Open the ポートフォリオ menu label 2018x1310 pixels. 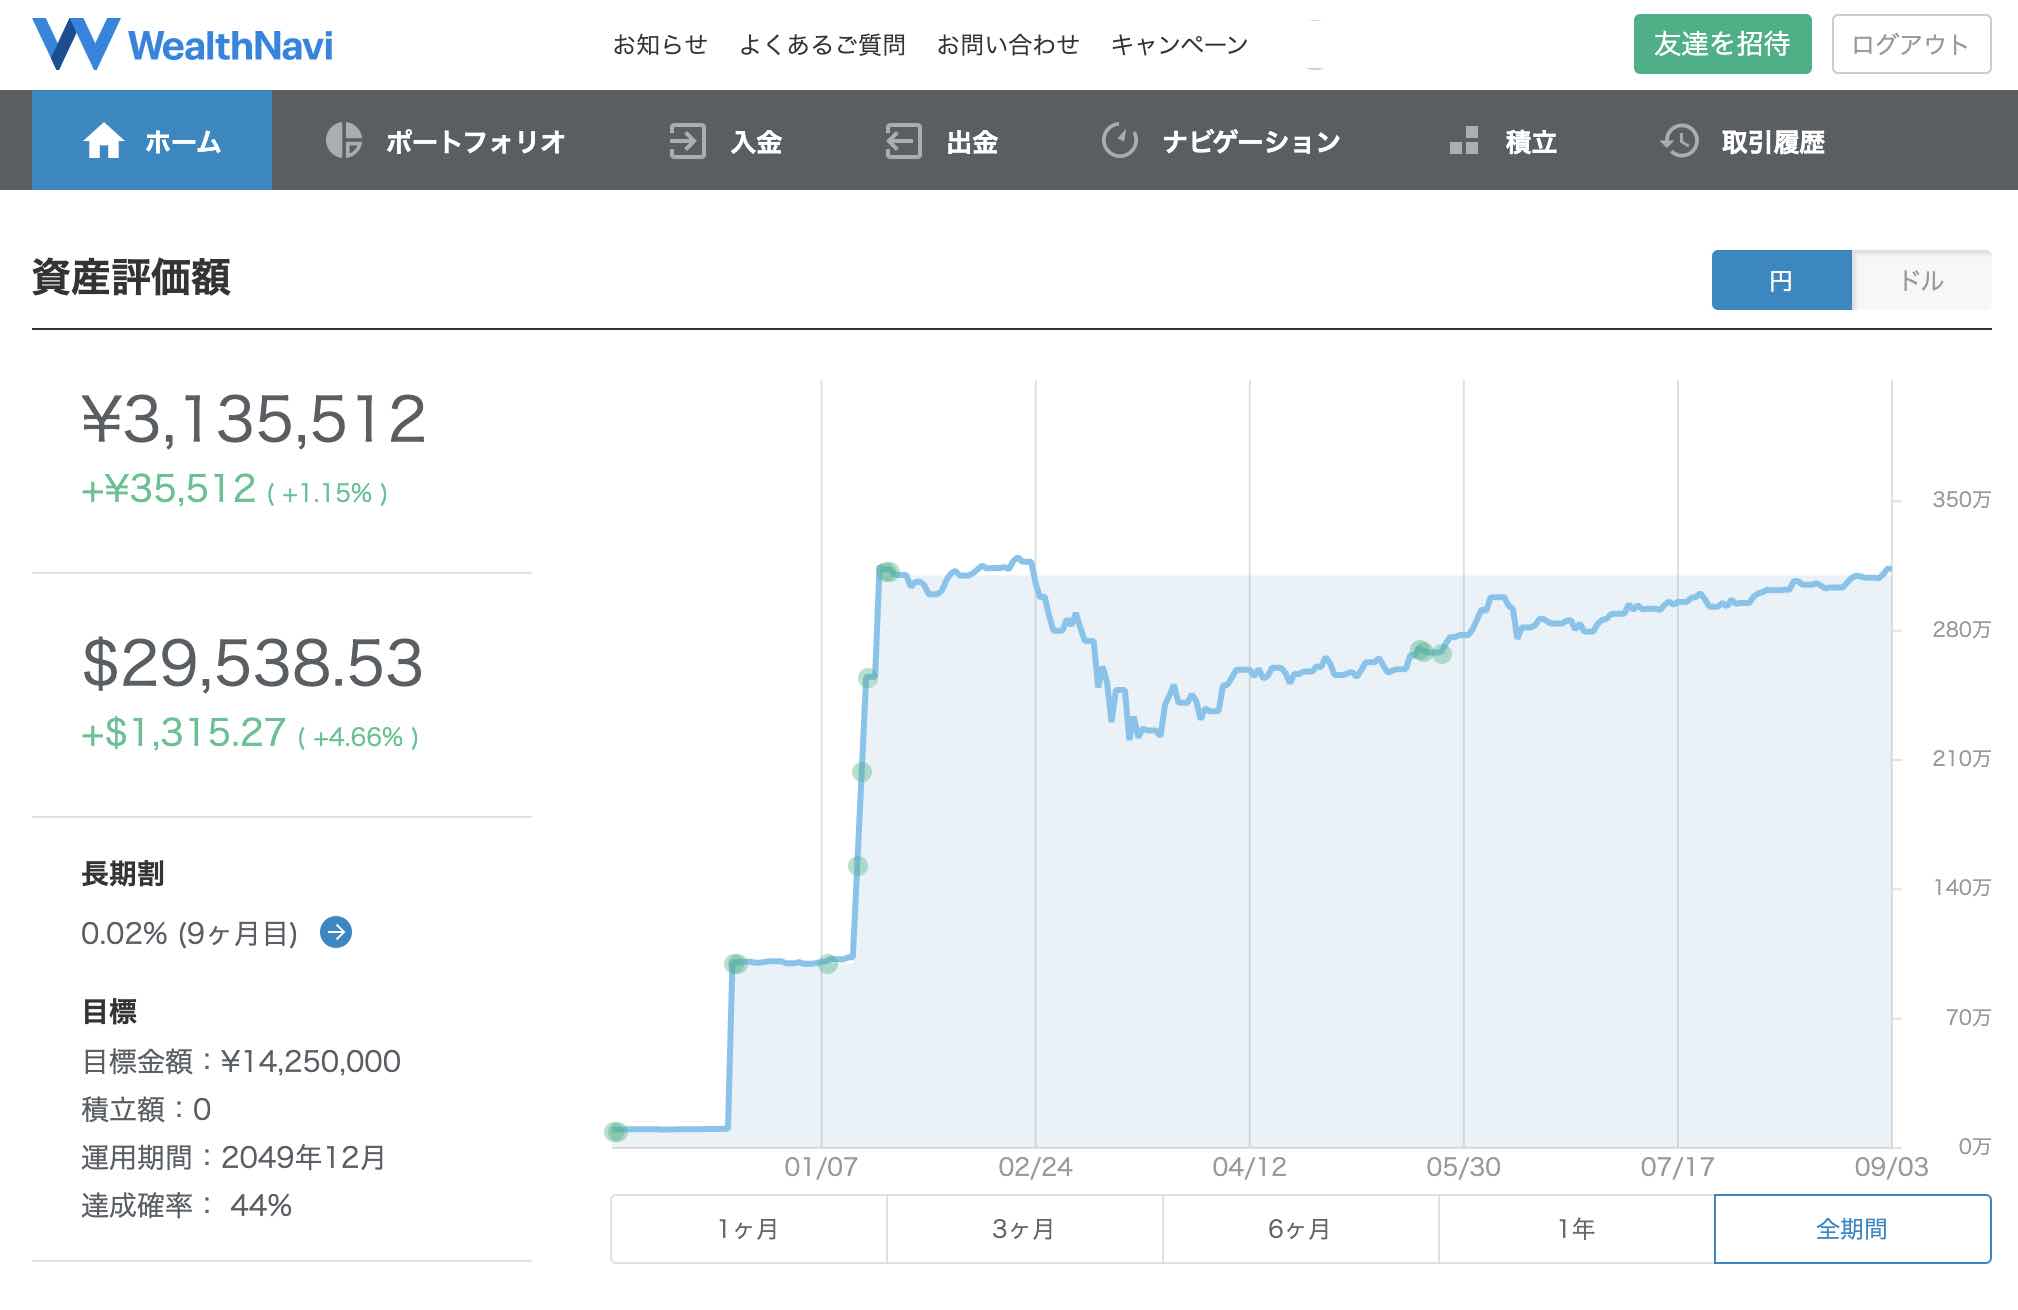click(476, 142)
